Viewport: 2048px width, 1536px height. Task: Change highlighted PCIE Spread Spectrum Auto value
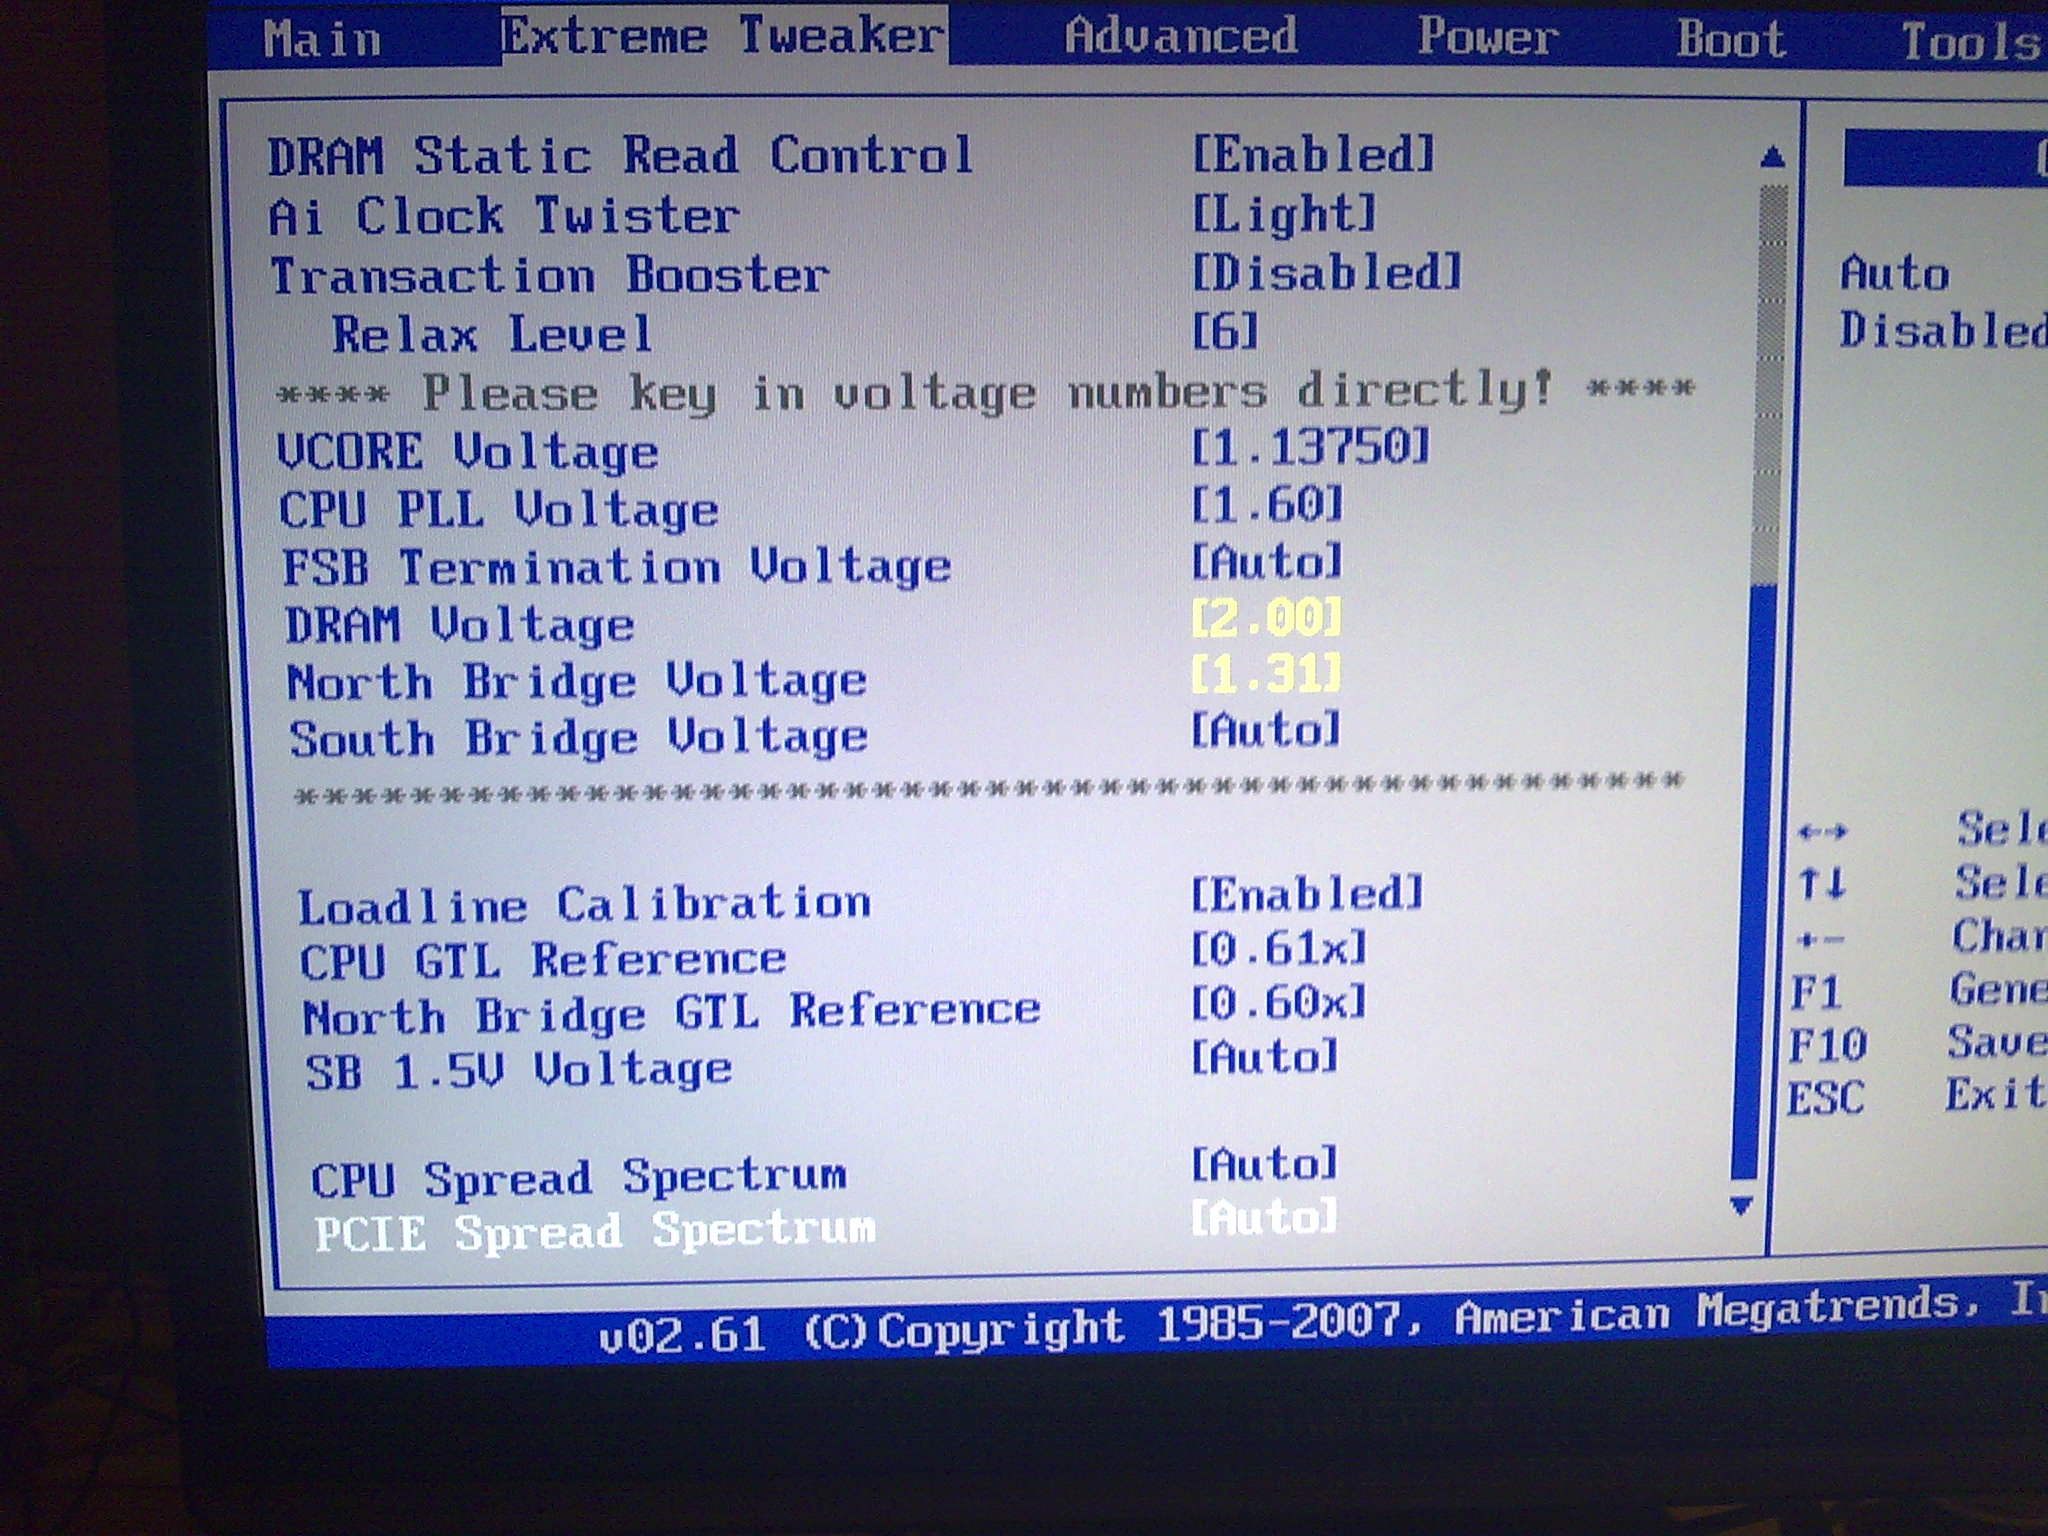(x=1264, y=1217)
